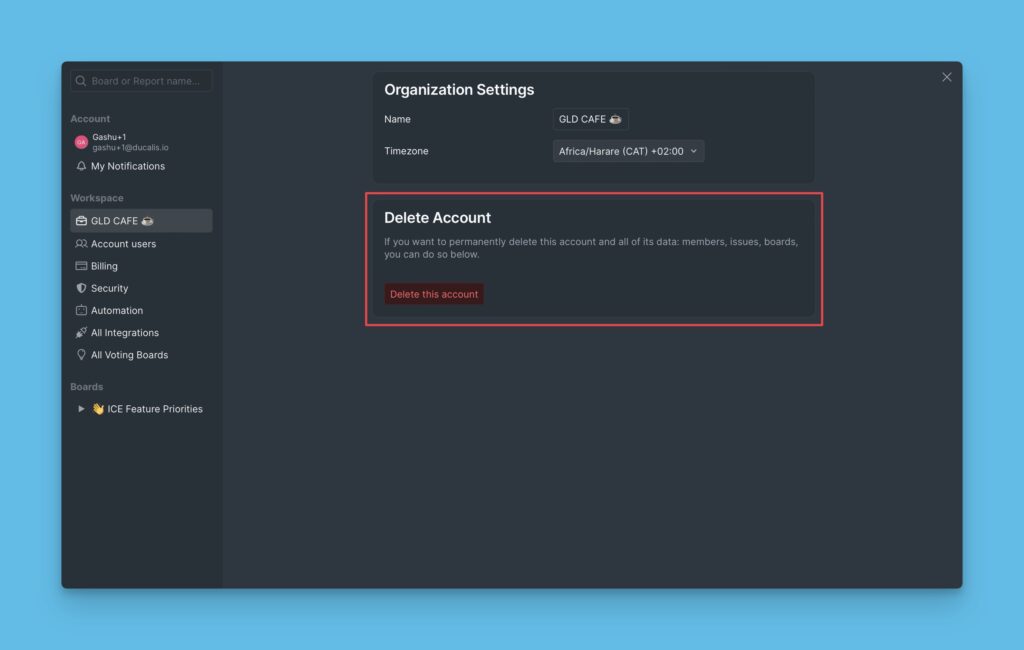Screen dimensions: 1024x650
Task: Click the lightbulb icon for All Voting Boards
Action: pyautogui.click(x=81, y=355)
